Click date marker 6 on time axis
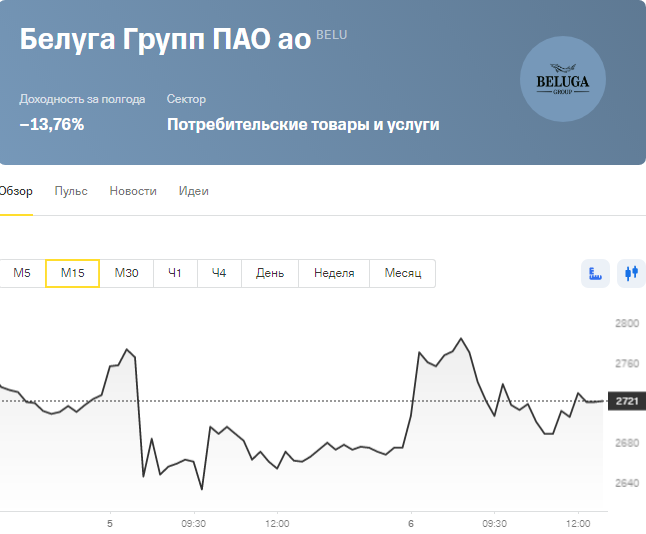The image size is (646, 534). (411, 524)
